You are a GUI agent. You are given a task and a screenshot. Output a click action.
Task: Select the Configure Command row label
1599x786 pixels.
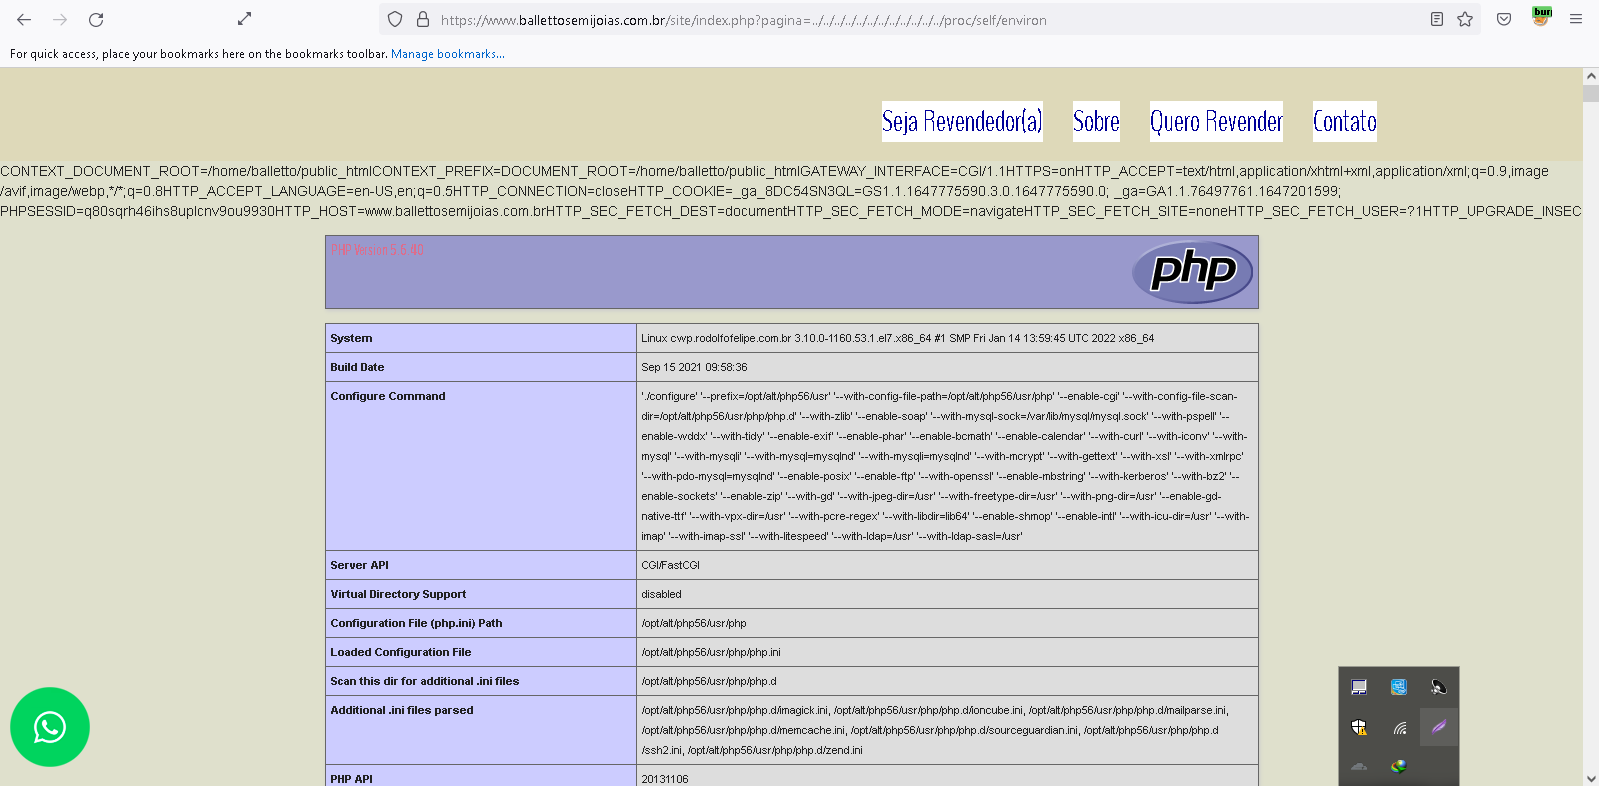(x=388, y=396)
